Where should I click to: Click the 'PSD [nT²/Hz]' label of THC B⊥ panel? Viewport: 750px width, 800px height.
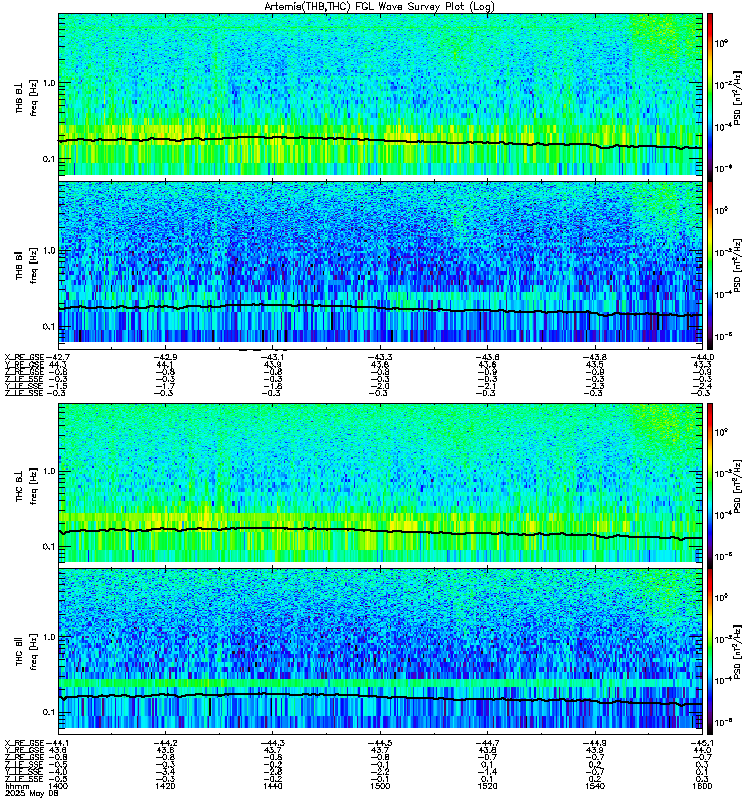(x=737, y=486)
